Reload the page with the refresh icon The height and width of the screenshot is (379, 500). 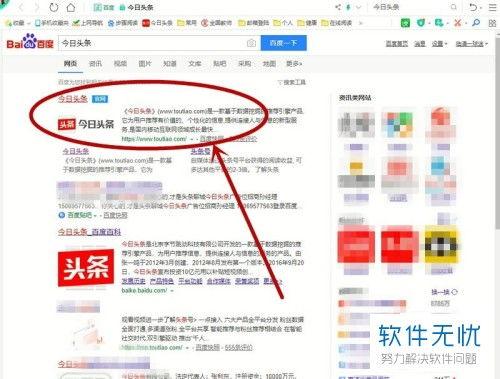click(54, 7)
